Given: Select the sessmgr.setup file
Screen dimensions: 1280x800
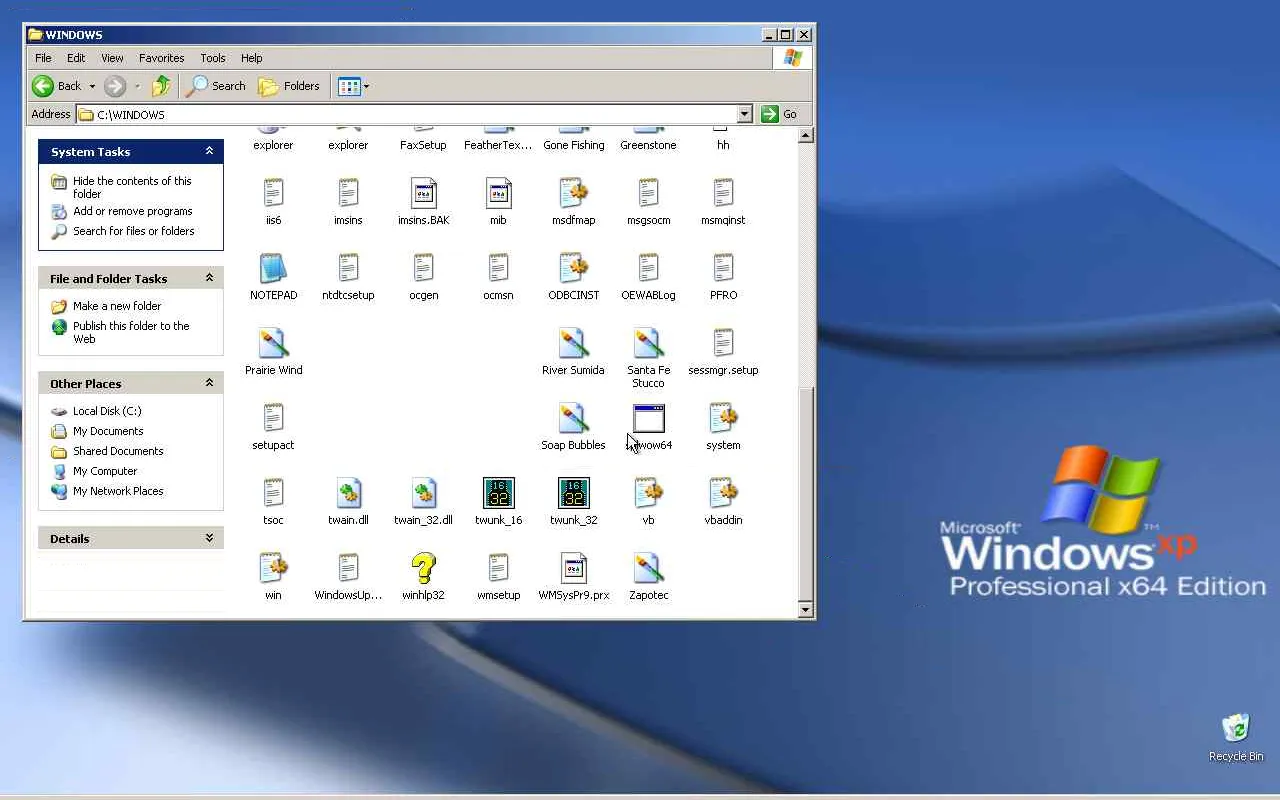Looking at the screenshot, I should coord(723,343).
